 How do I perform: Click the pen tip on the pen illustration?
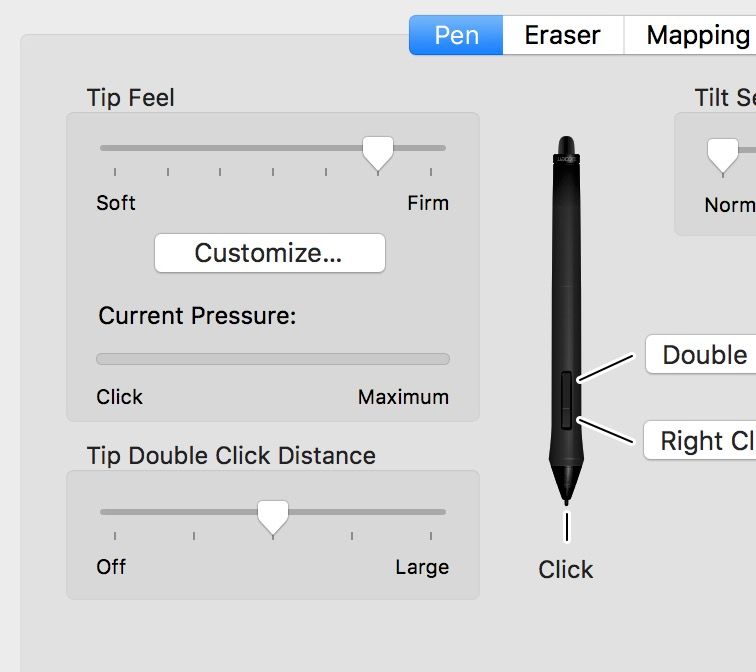click(566, 491)
